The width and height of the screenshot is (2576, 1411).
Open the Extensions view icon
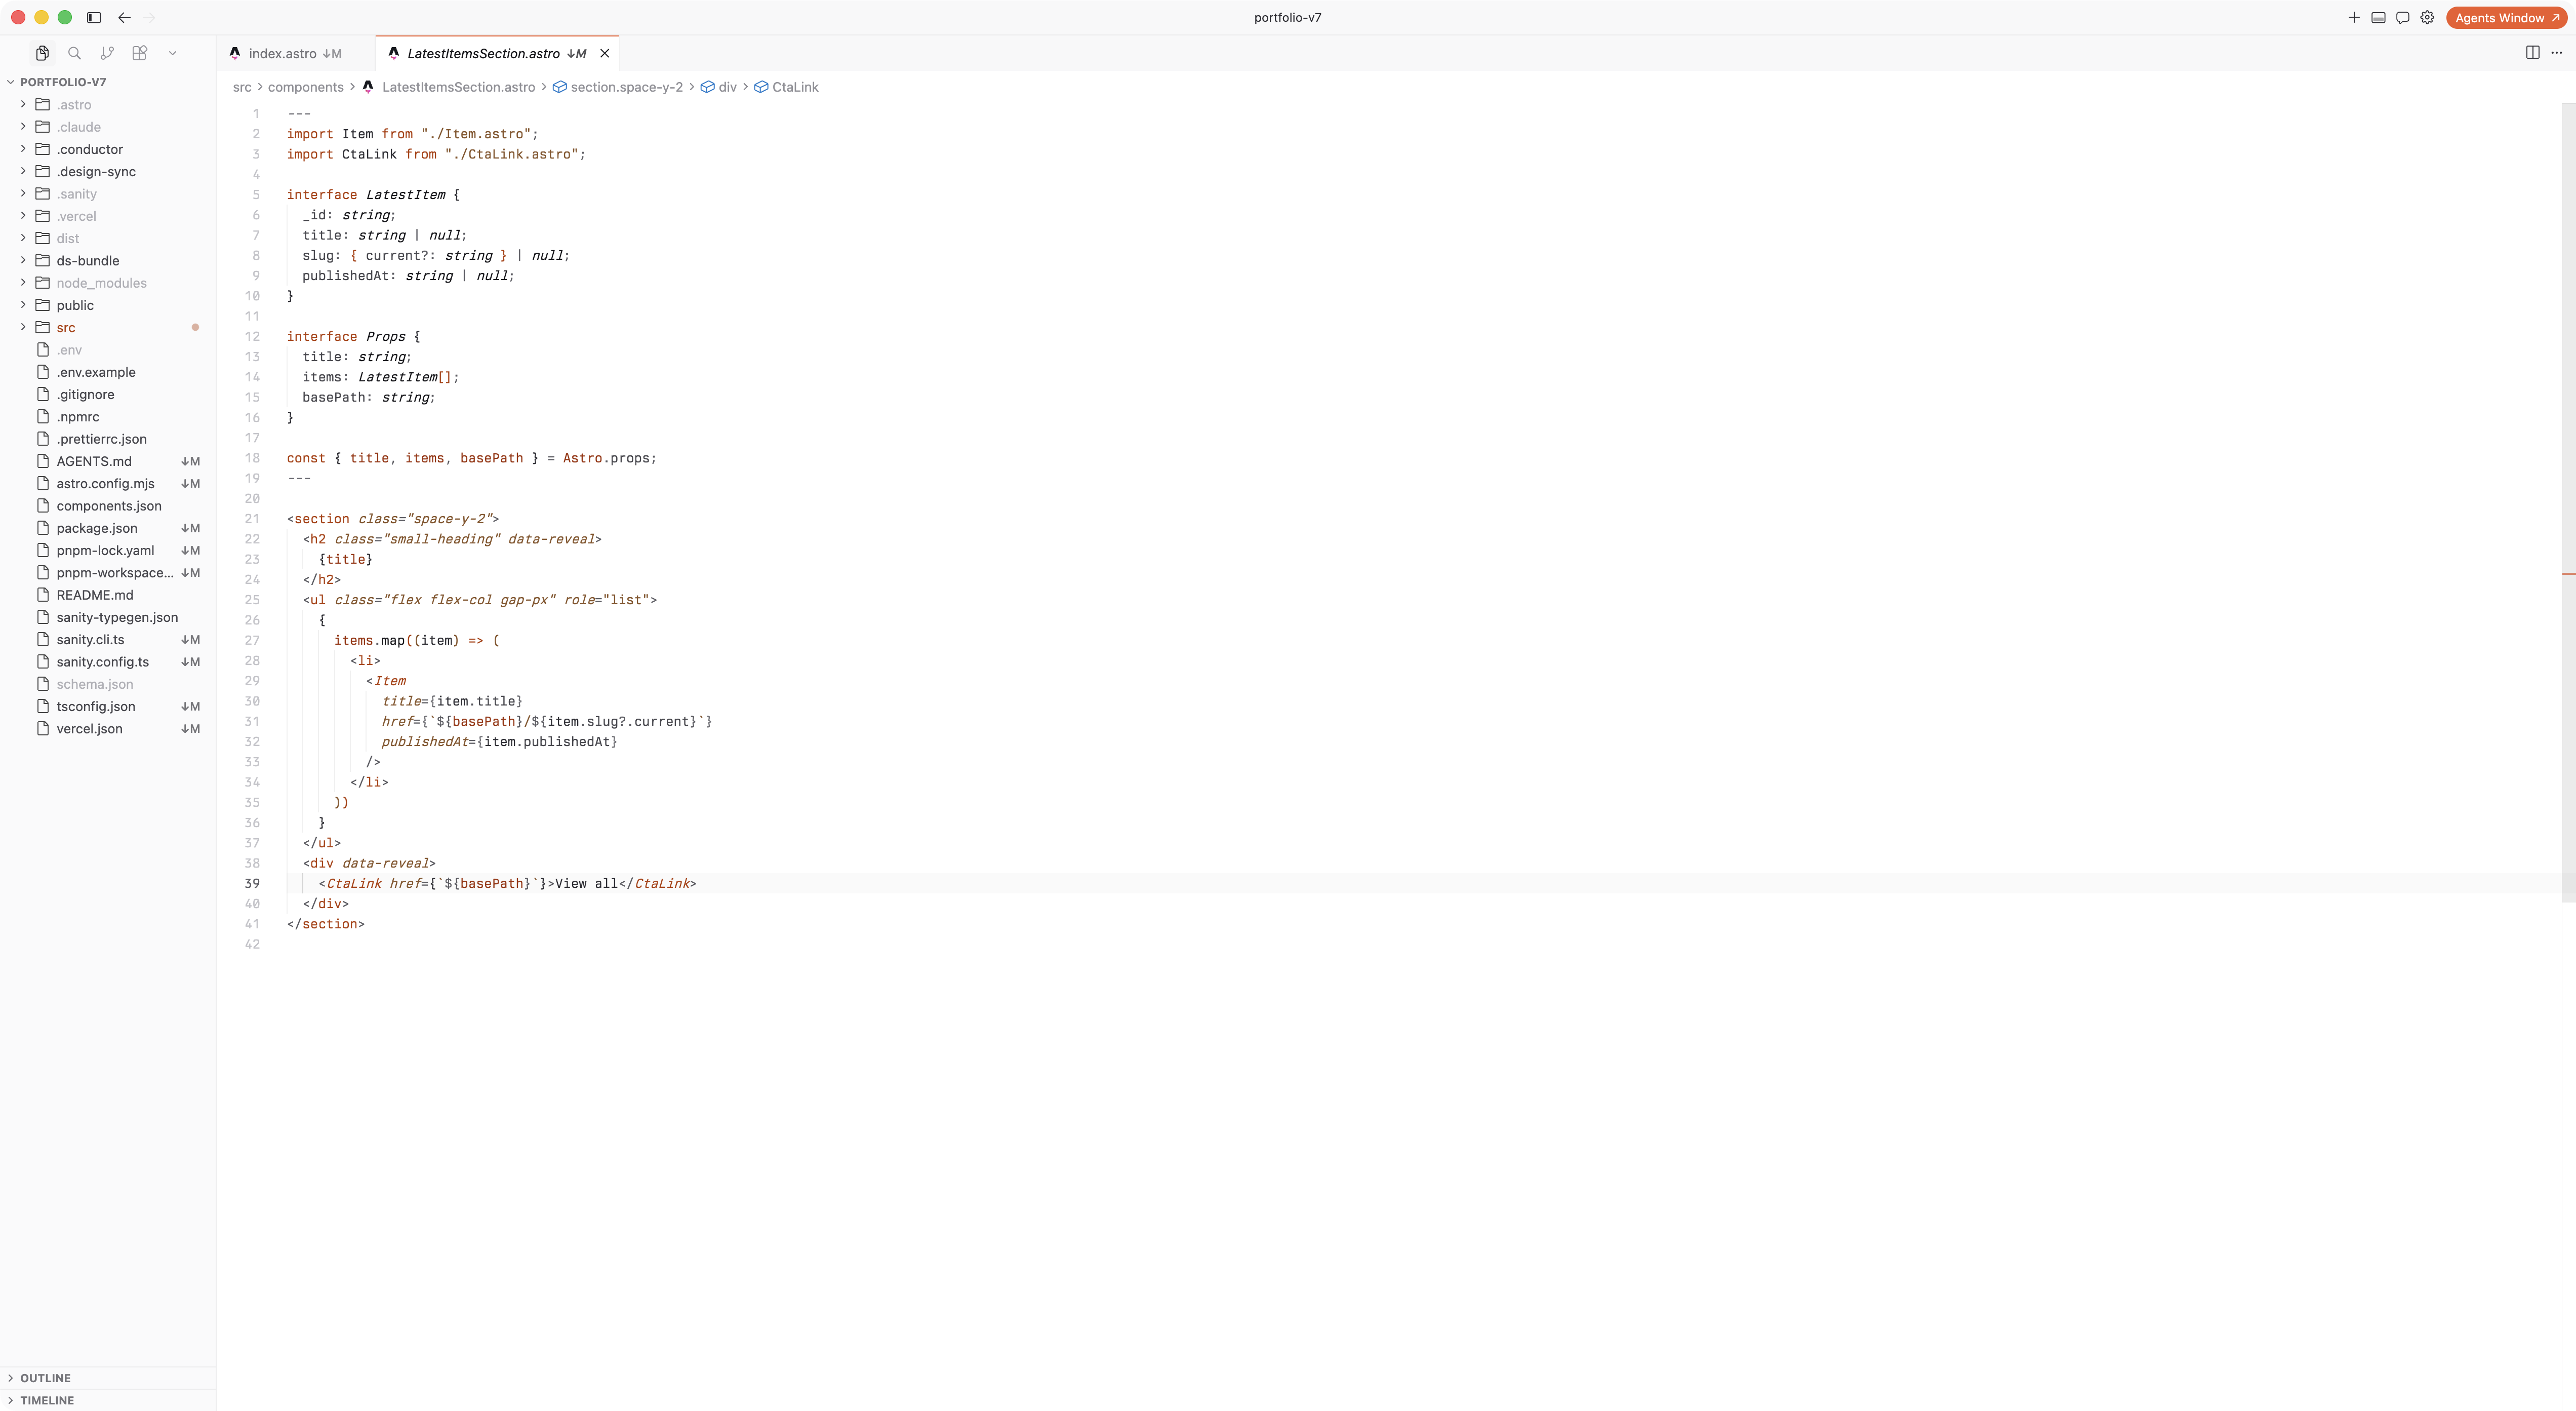coord(140,53)
